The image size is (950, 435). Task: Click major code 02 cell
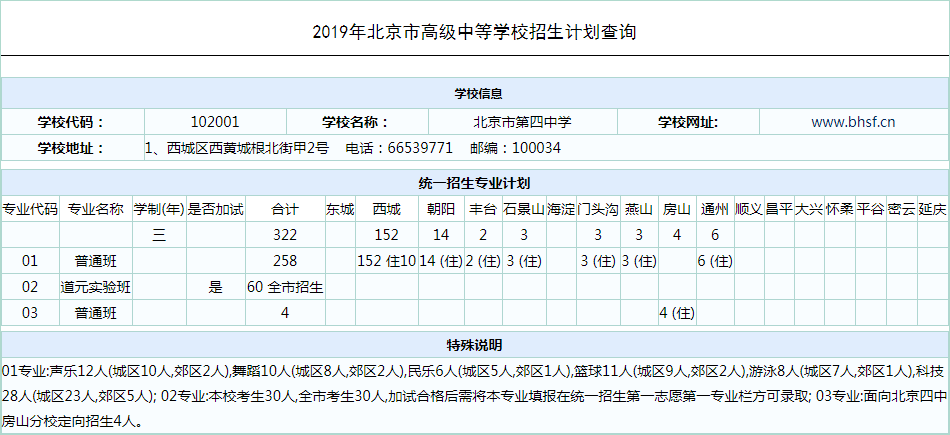30,287
